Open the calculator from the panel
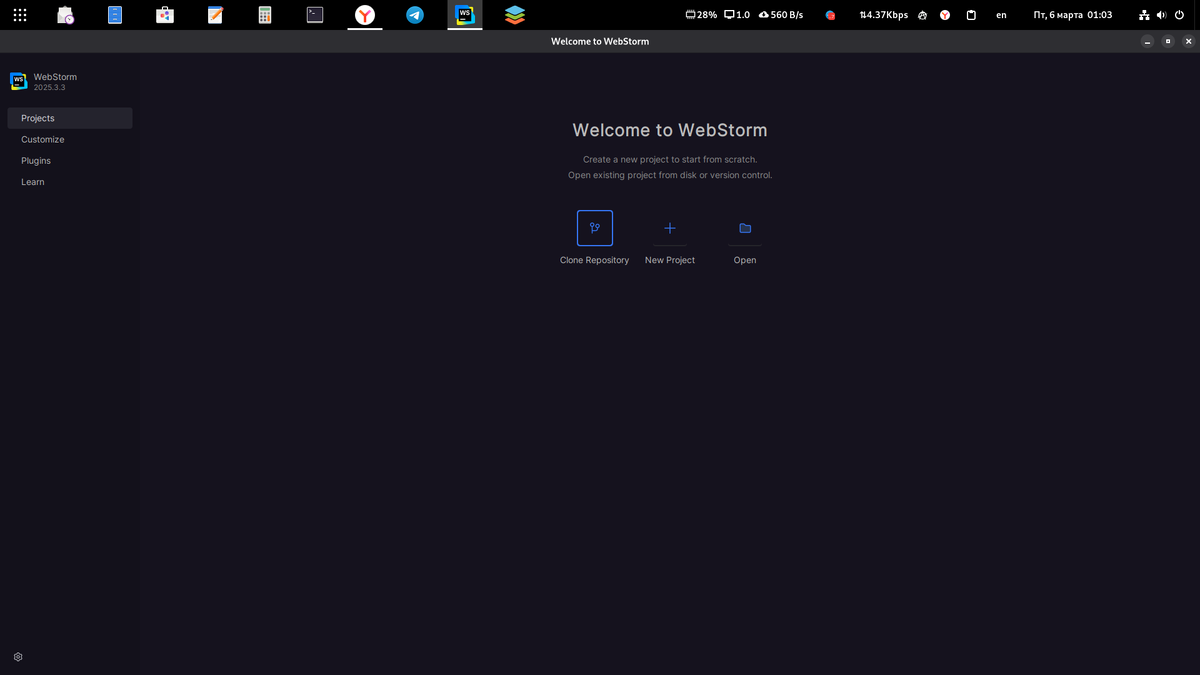1200x675 pixels. point(265,15)
